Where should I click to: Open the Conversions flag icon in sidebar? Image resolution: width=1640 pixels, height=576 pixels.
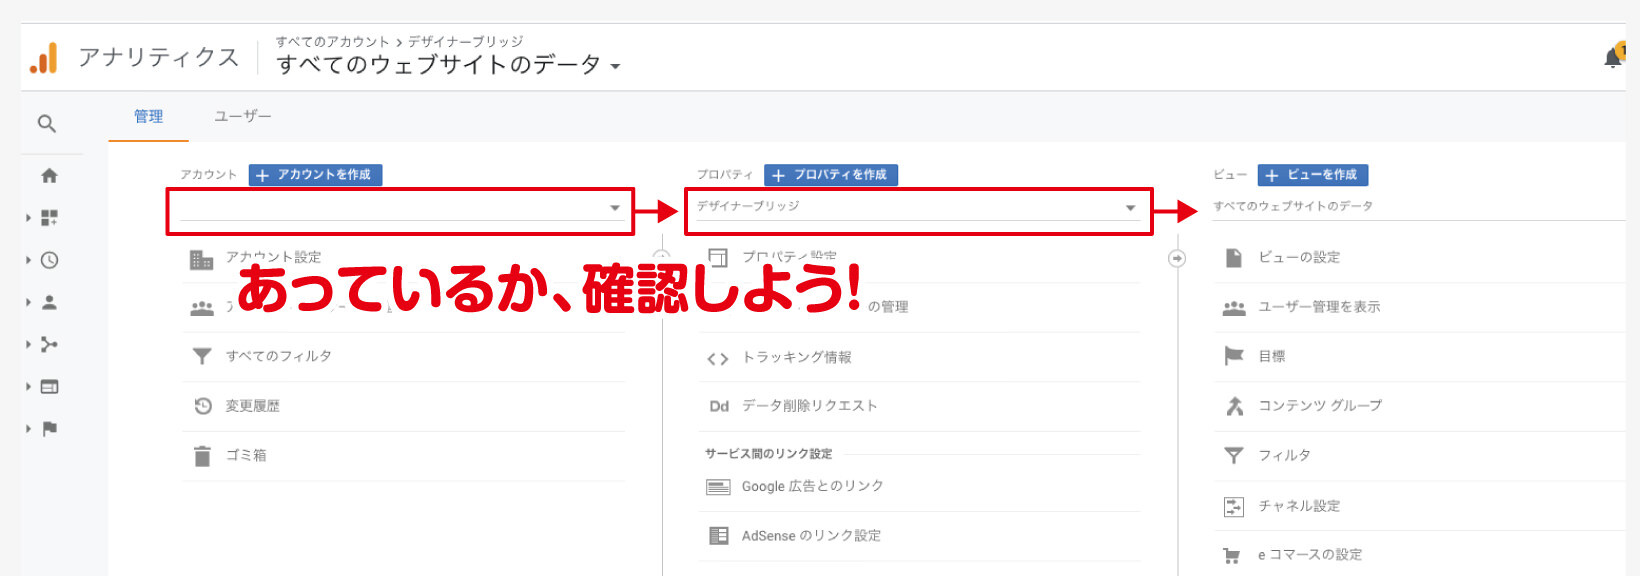(49, 429)
